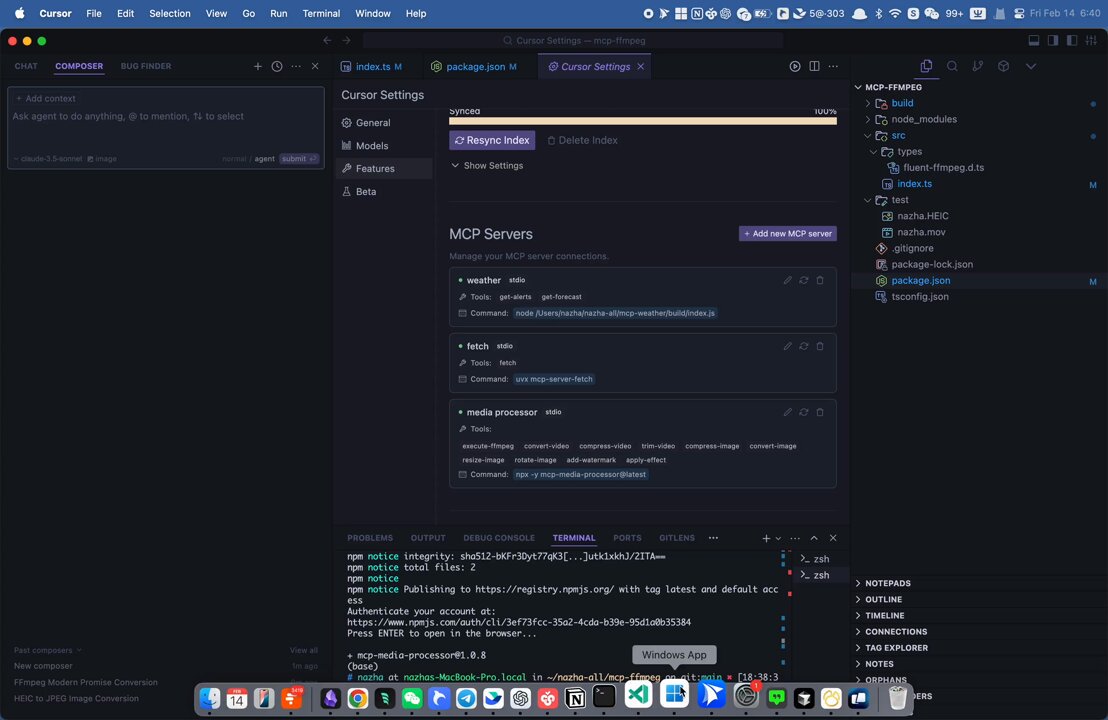Open the Search view icon in sidebar
Screen dimensions: 1108x720
[952, 66]
